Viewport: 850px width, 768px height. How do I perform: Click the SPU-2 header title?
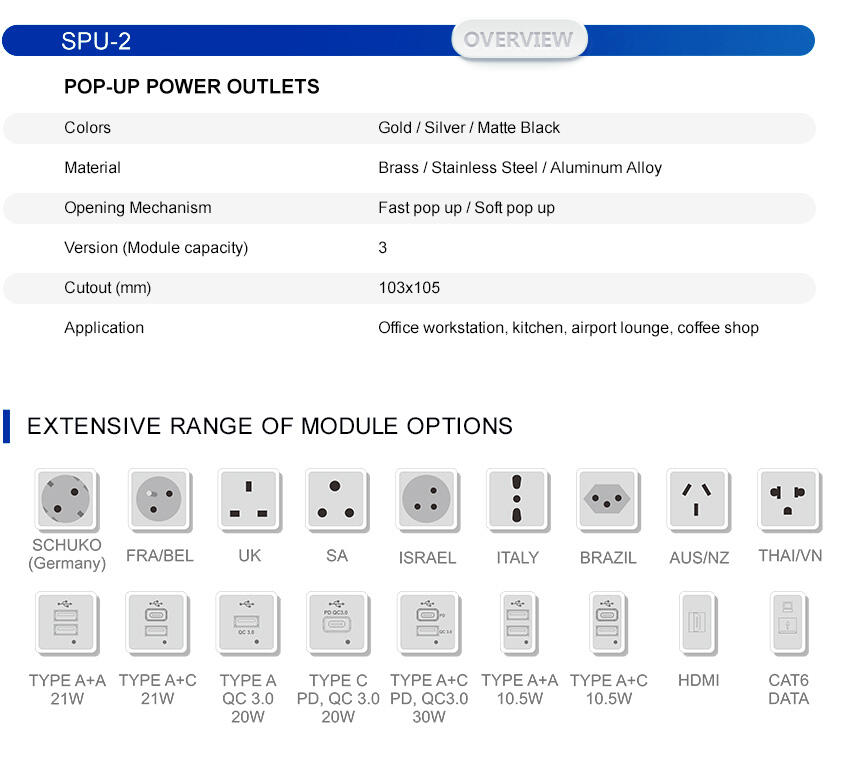click(96, 41)
